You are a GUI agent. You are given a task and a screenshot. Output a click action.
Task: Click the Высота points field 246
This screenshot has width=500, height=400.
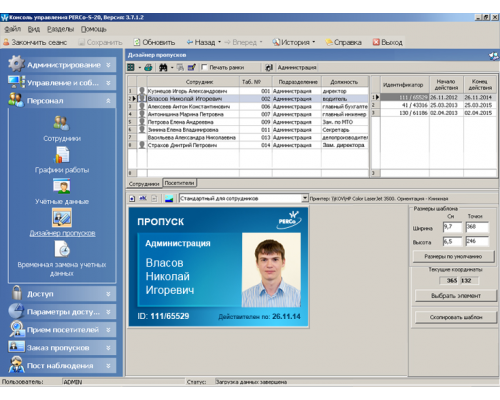(x=477, y=241)
